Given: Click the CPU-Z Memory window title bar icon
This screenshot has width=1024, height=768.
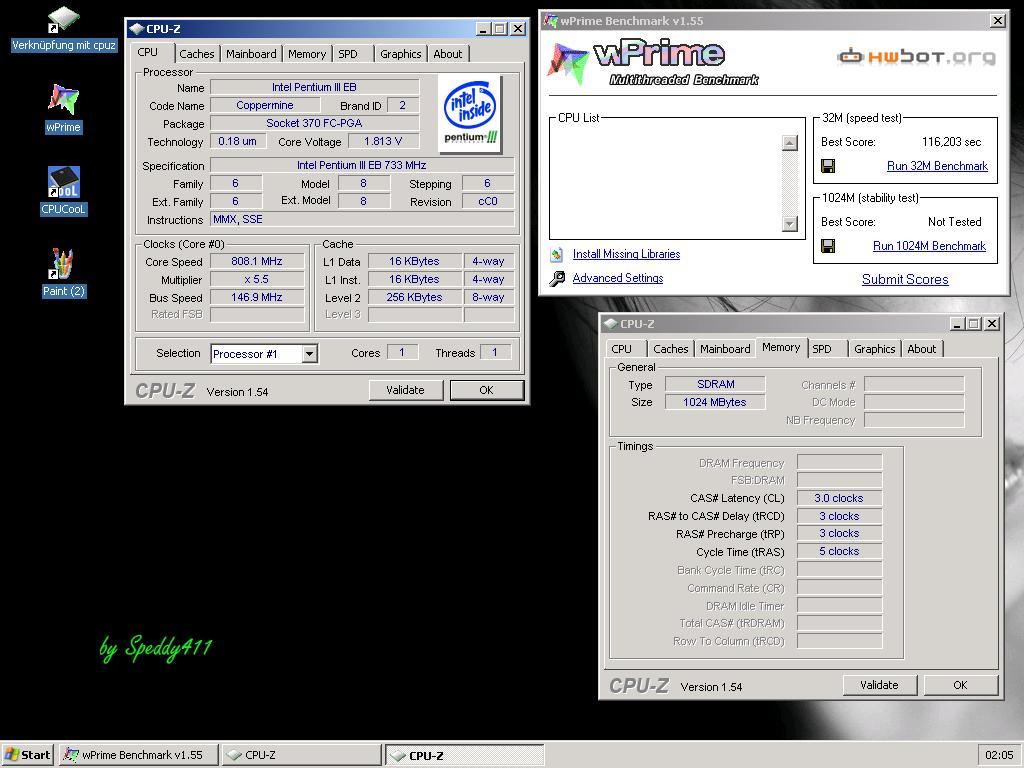Looking at the screenshot, I should (x=611, y=324).
